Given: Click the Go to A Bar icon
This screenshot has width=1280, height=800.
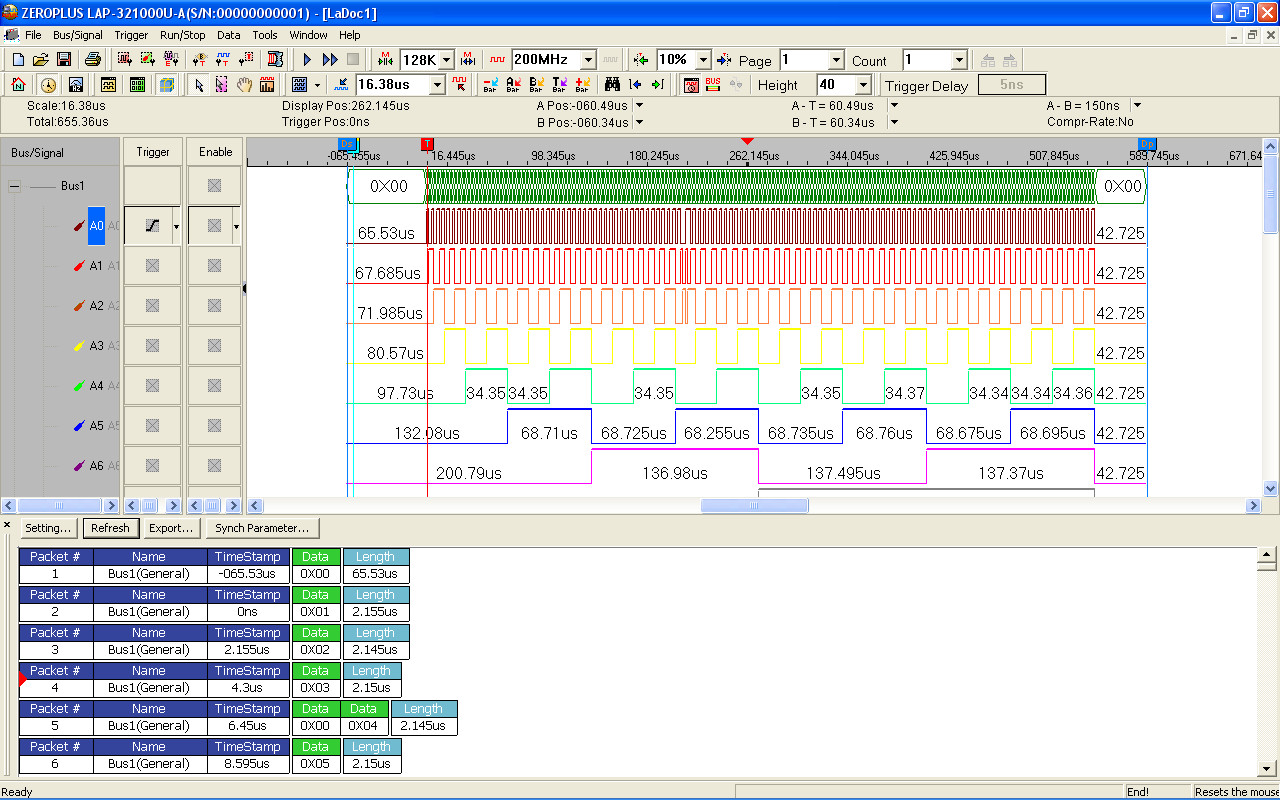Looking at the screenshot, I should pyautogui.click(x=513, y=85).
